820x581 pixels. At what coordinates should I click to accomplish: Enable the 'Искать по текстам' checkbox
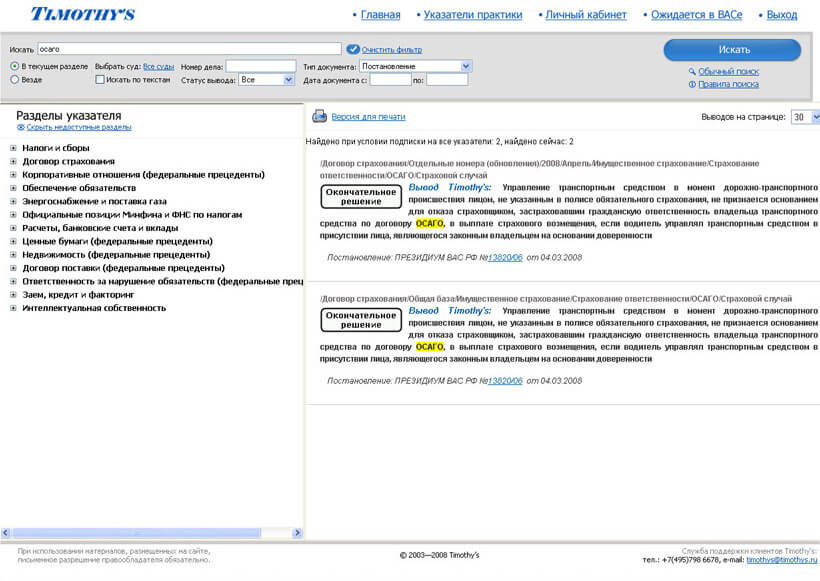pos(100,79)
